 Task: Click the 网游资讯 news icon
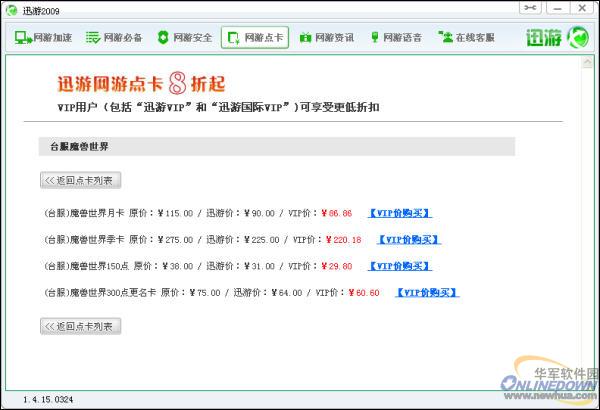[306, 38]
